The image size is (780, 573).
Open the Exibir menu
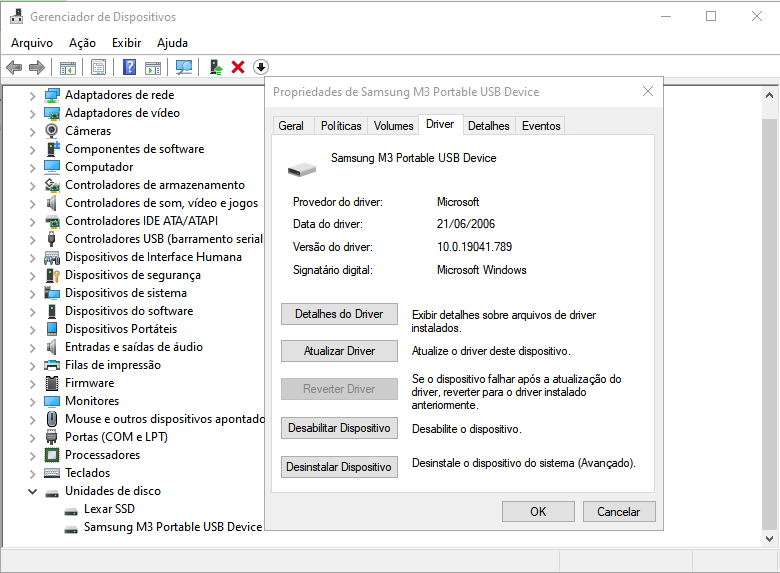[x=126, y=43]
